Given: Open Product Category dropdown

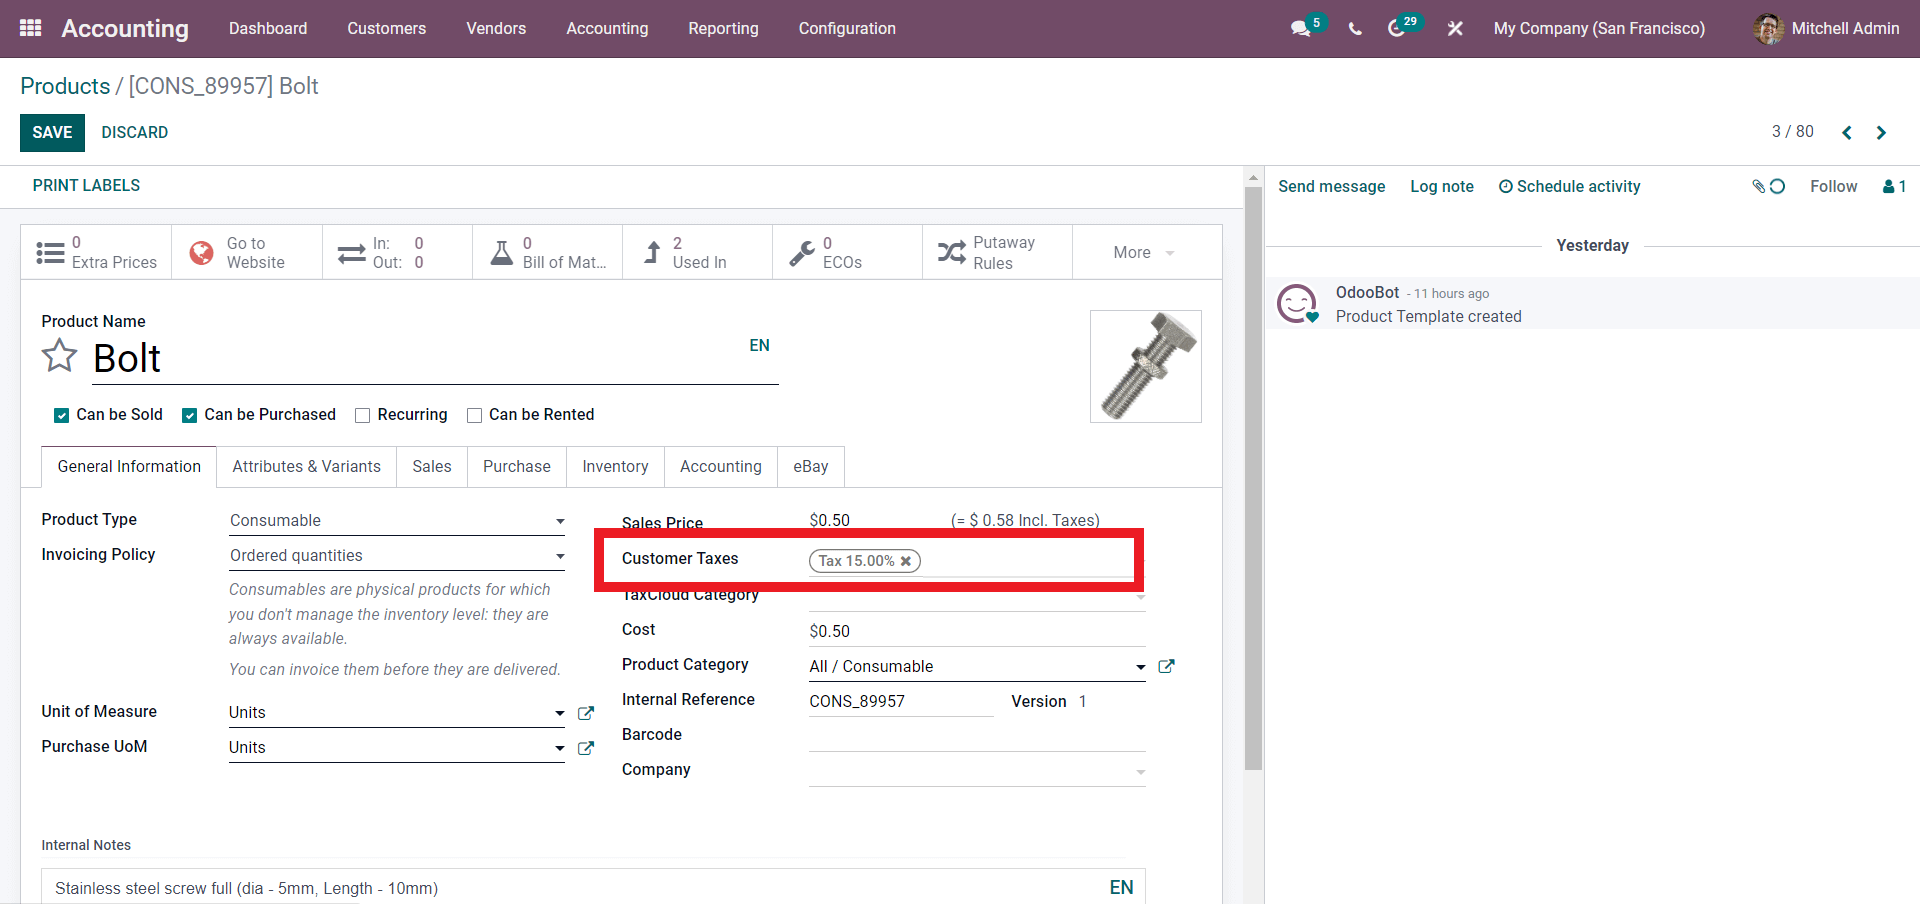Looking at the screenshot, I should tap(977, 667).
